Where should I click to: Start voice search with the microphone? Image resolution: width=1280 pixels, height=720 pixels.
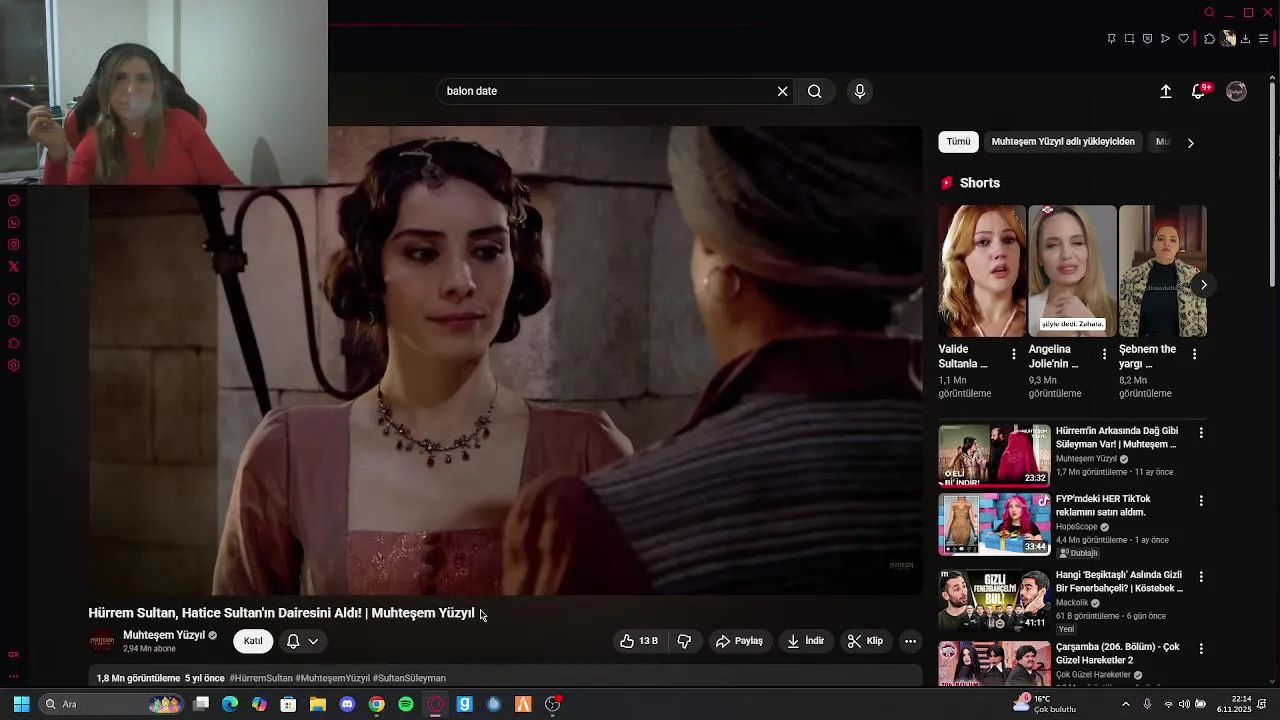point(860,91)
